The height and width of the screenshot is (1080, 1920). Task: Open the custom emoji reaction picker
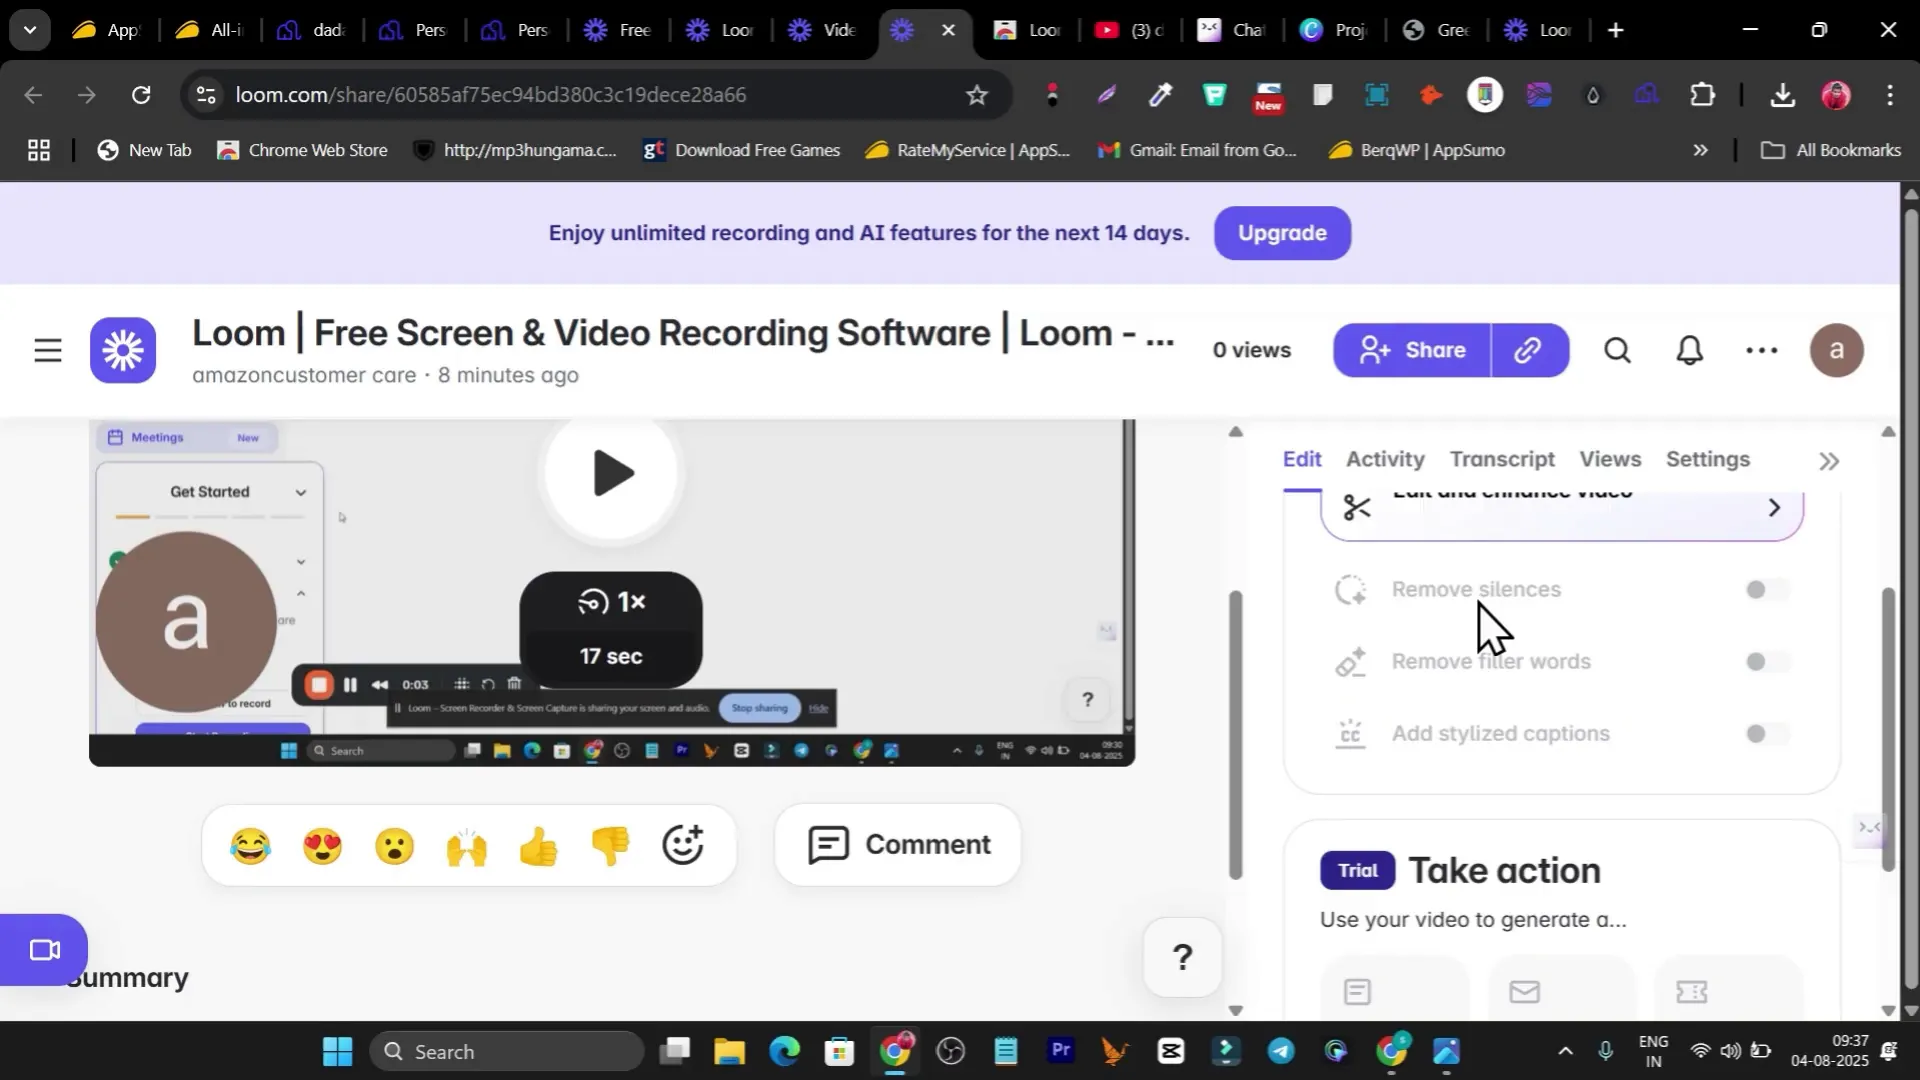(x=683, y=845)
